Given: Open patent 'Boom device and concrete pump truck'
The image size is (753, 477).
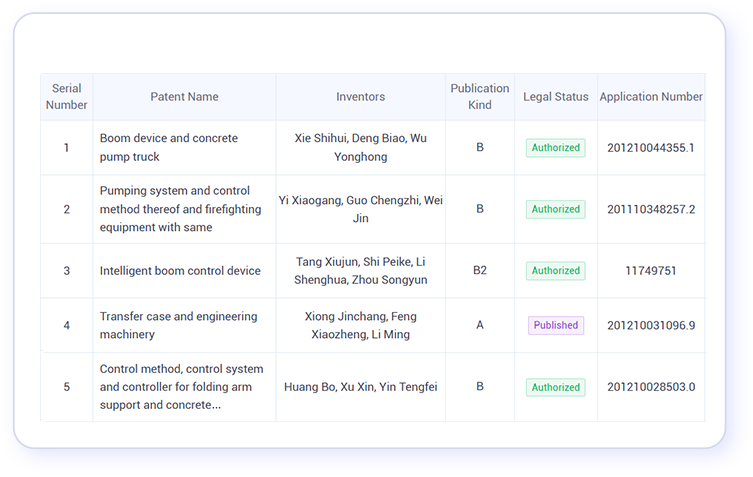Looking at the screenshot, I should coord(169,147).
